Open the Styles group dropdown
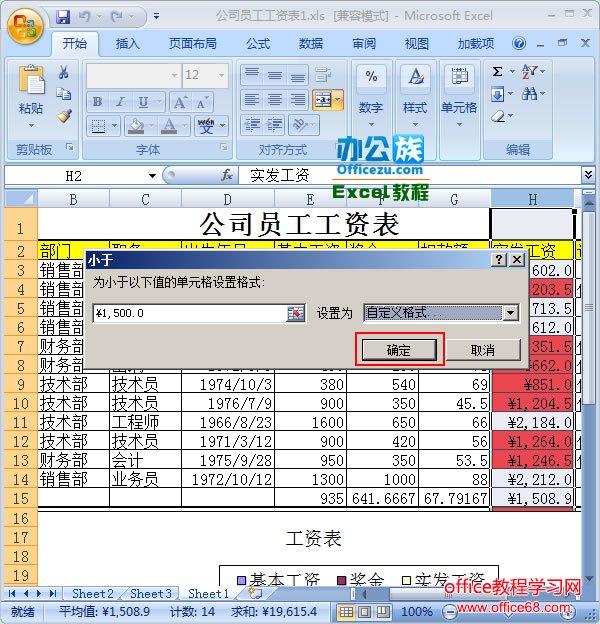 pos(415,96)
